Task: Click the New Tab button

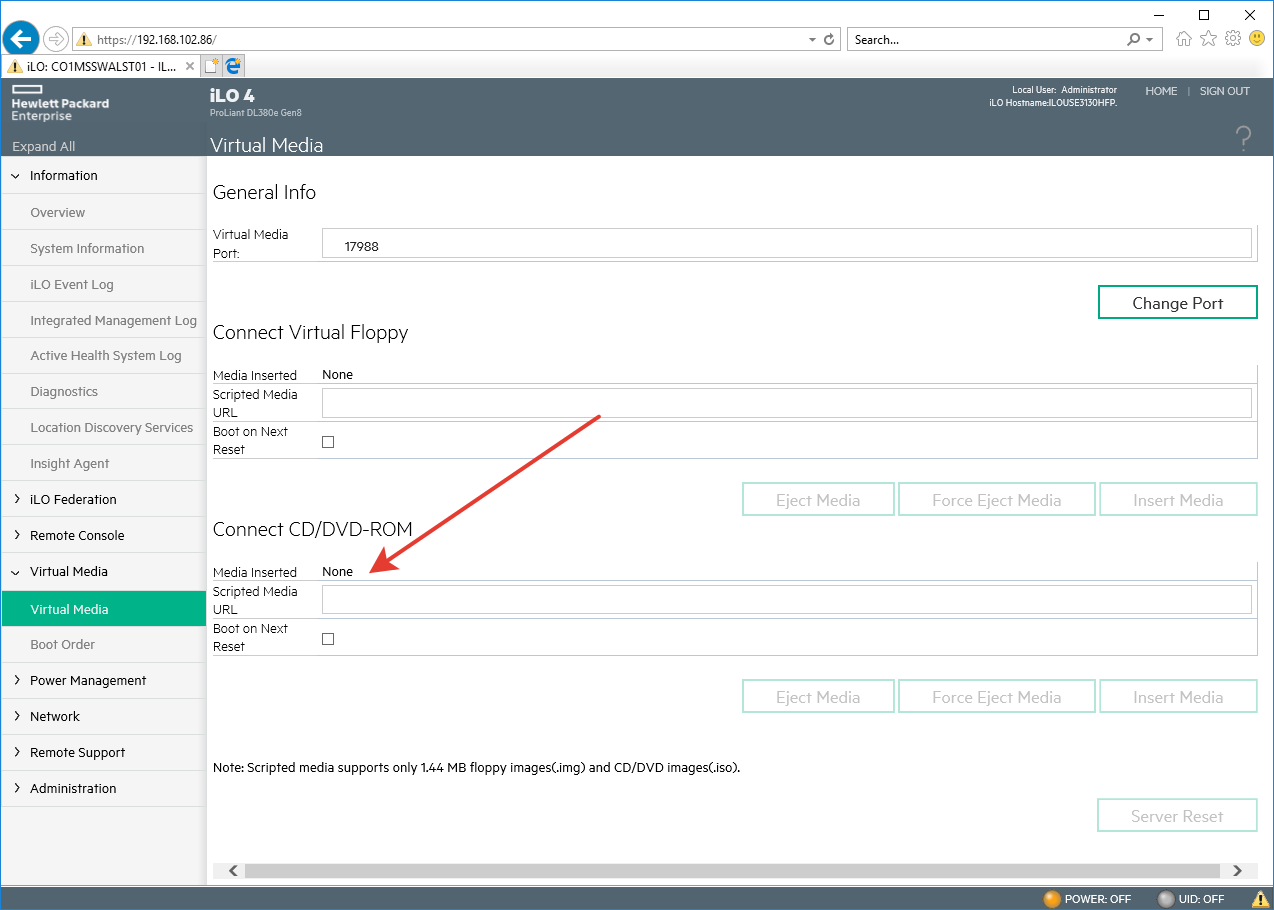Action: tap(211, 66)
